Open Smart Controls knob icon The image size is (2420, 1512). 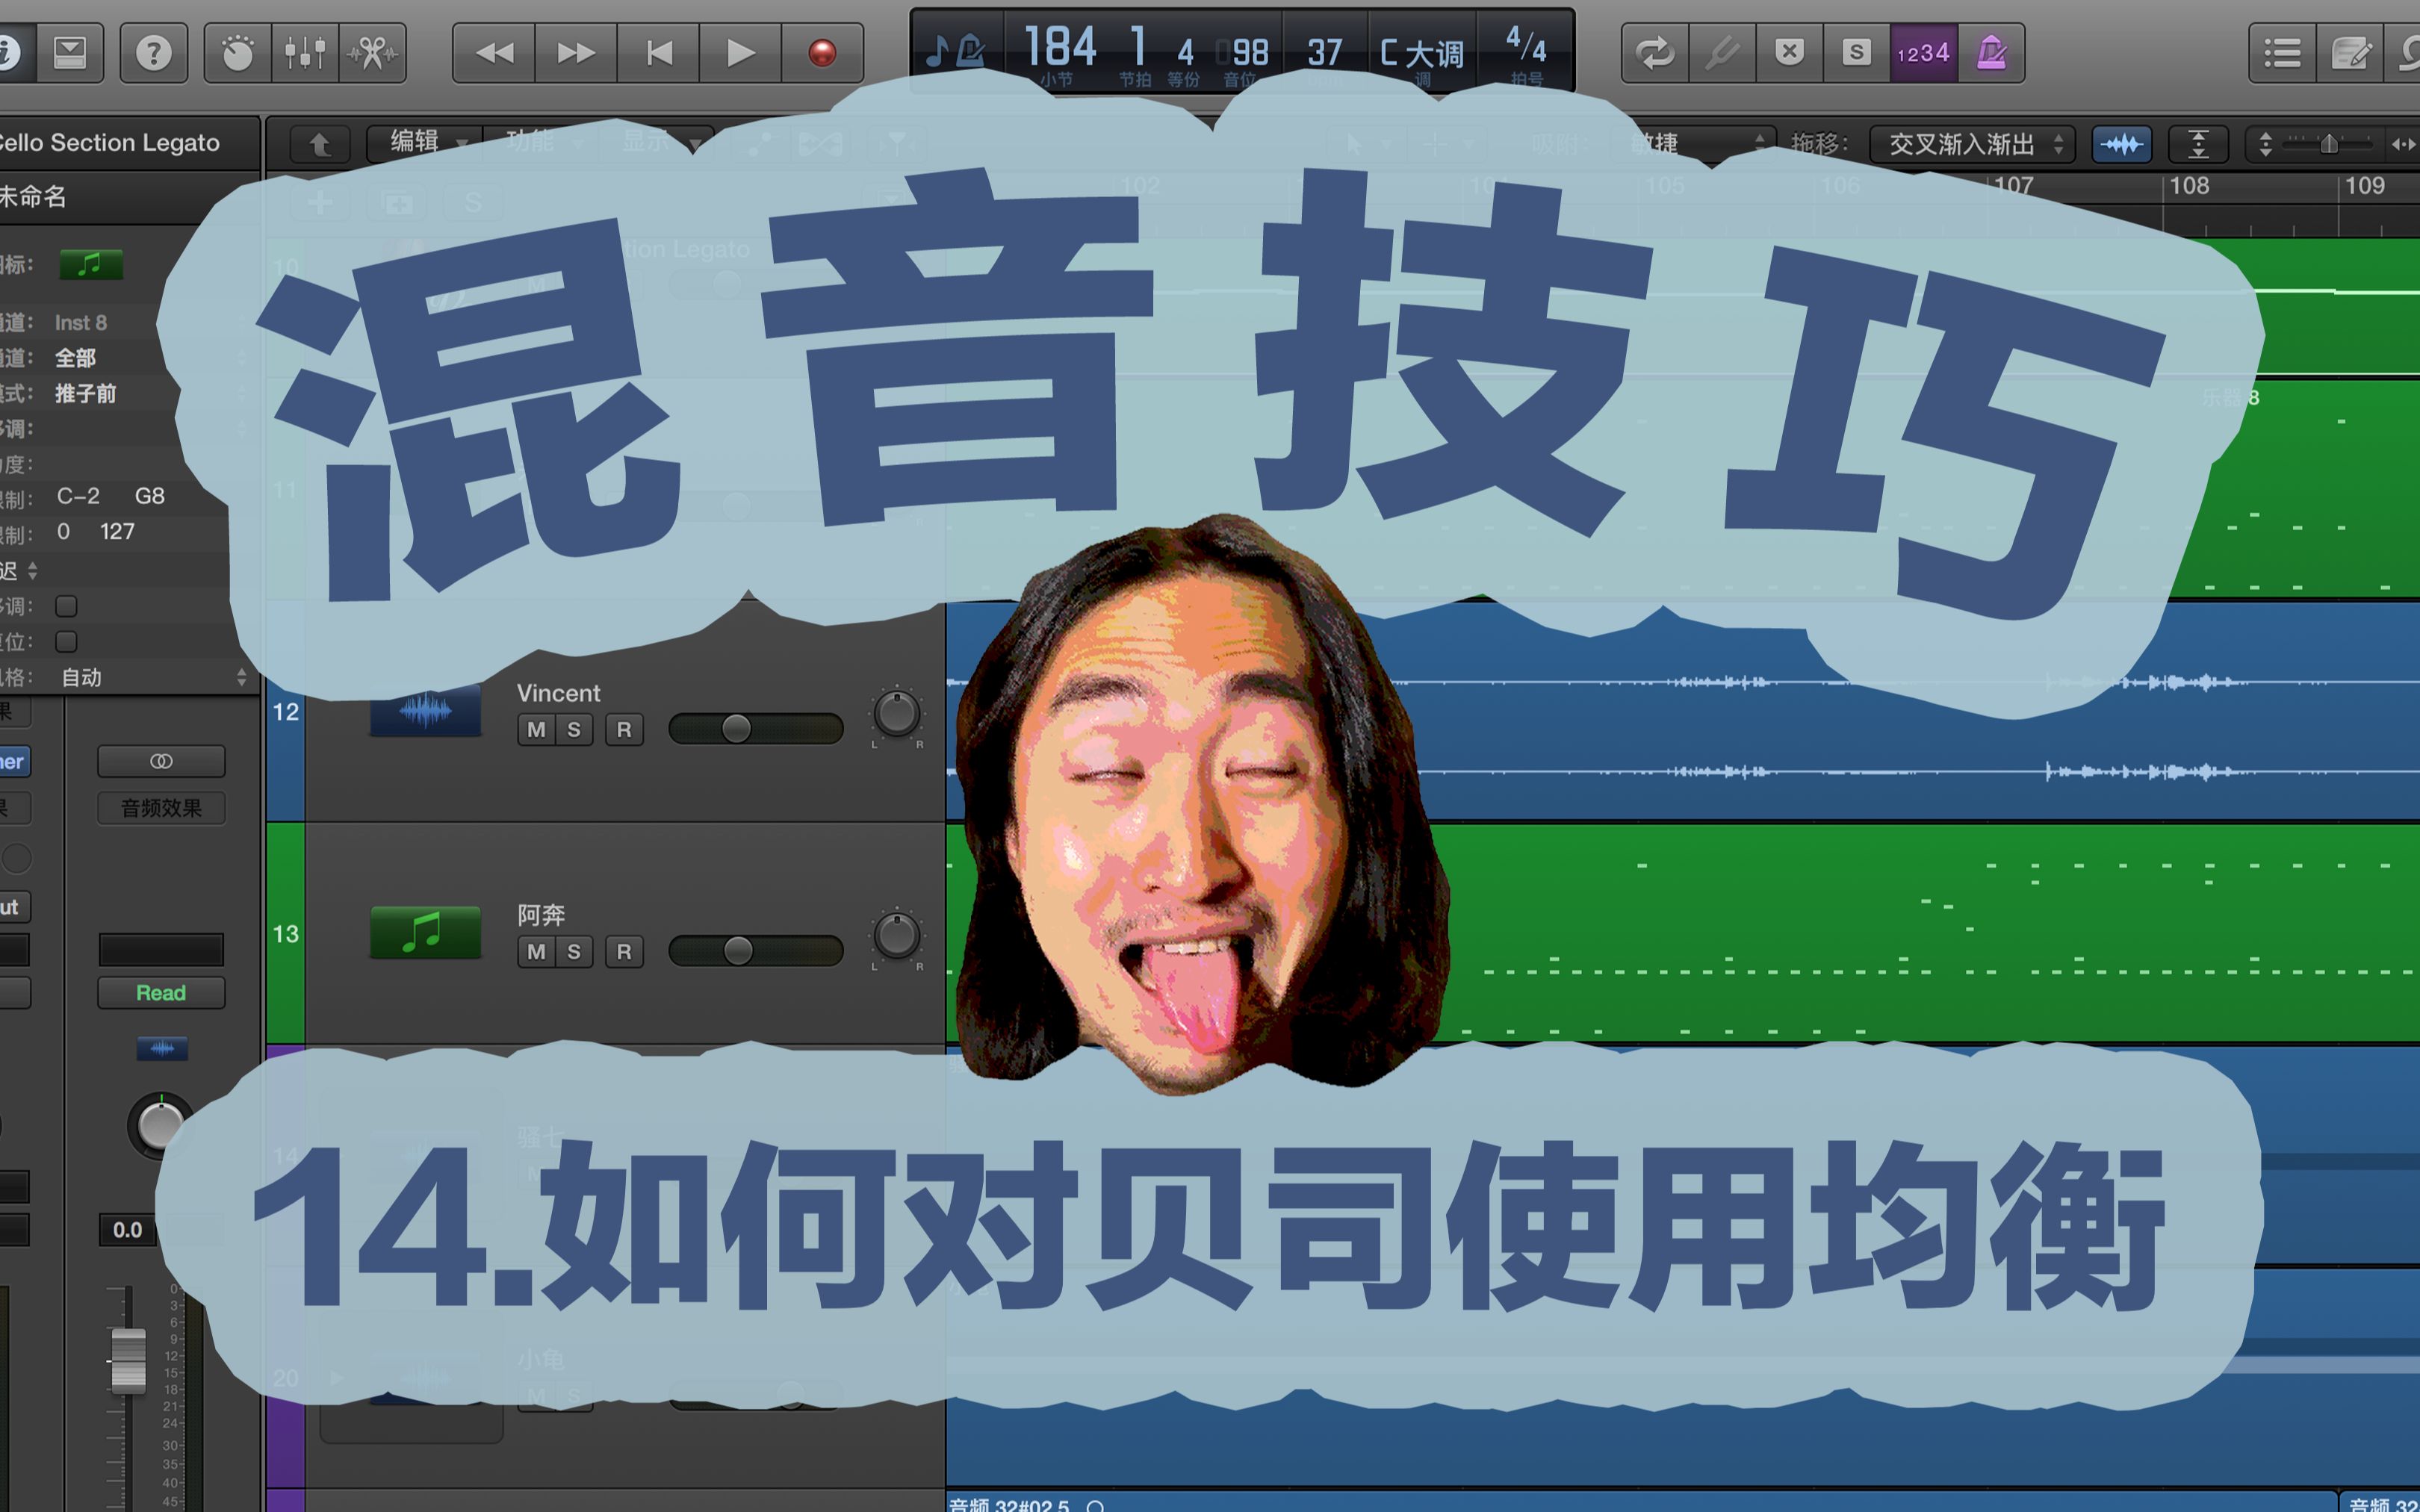[x=238, y=52]
